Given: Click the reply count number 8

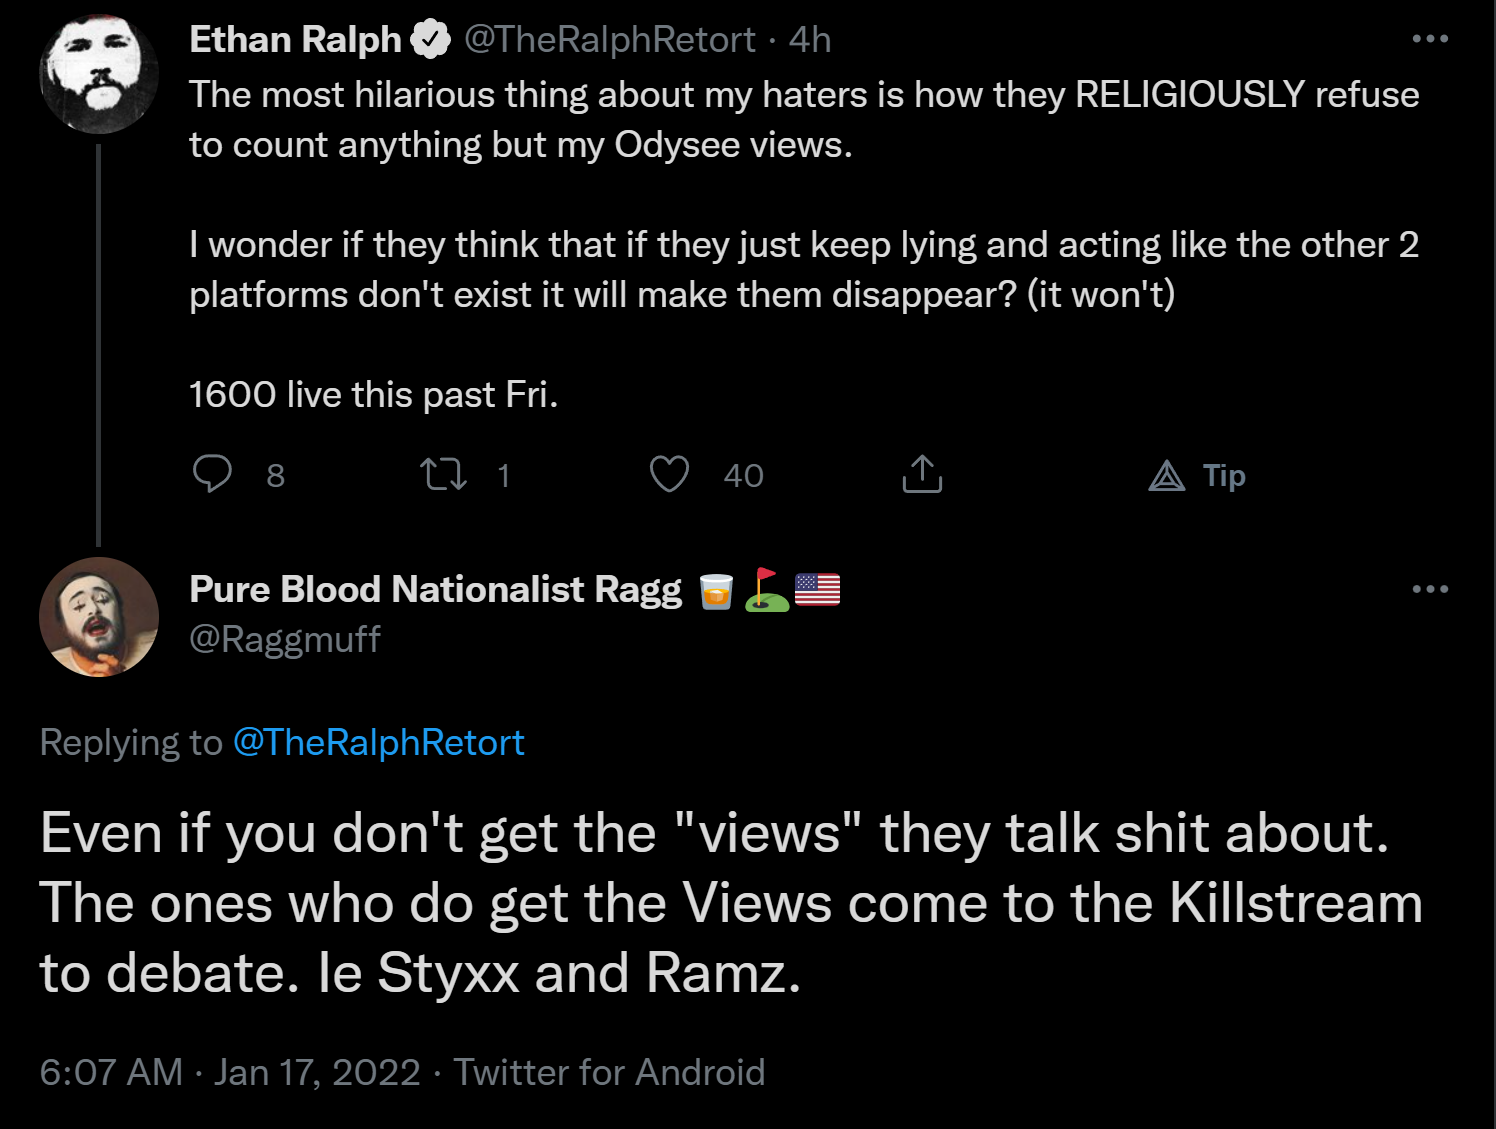Looking at the screenshot, I should click(276, 476).
